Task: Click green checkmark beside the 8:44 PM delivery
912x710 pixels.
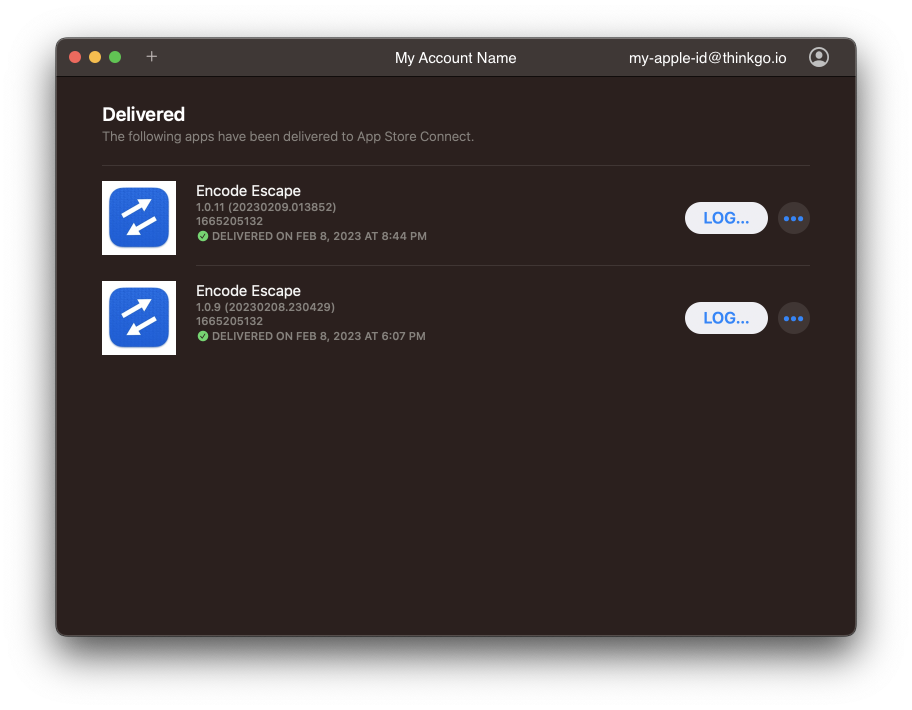Action: click(x=203, y=236)
